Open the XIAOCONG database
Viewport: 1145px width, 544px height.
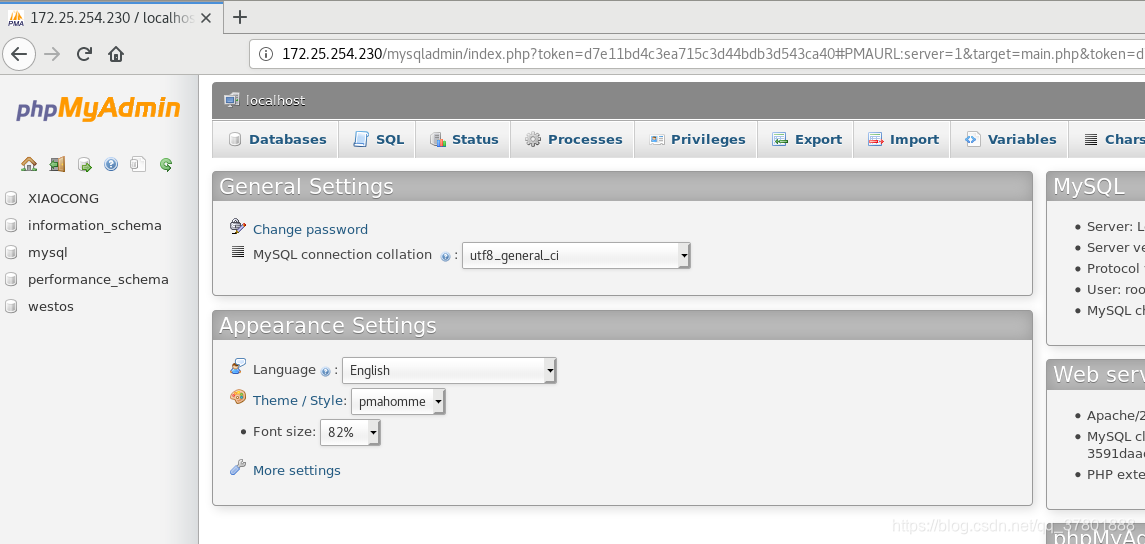pyautogui.click(x=63, y=198)
